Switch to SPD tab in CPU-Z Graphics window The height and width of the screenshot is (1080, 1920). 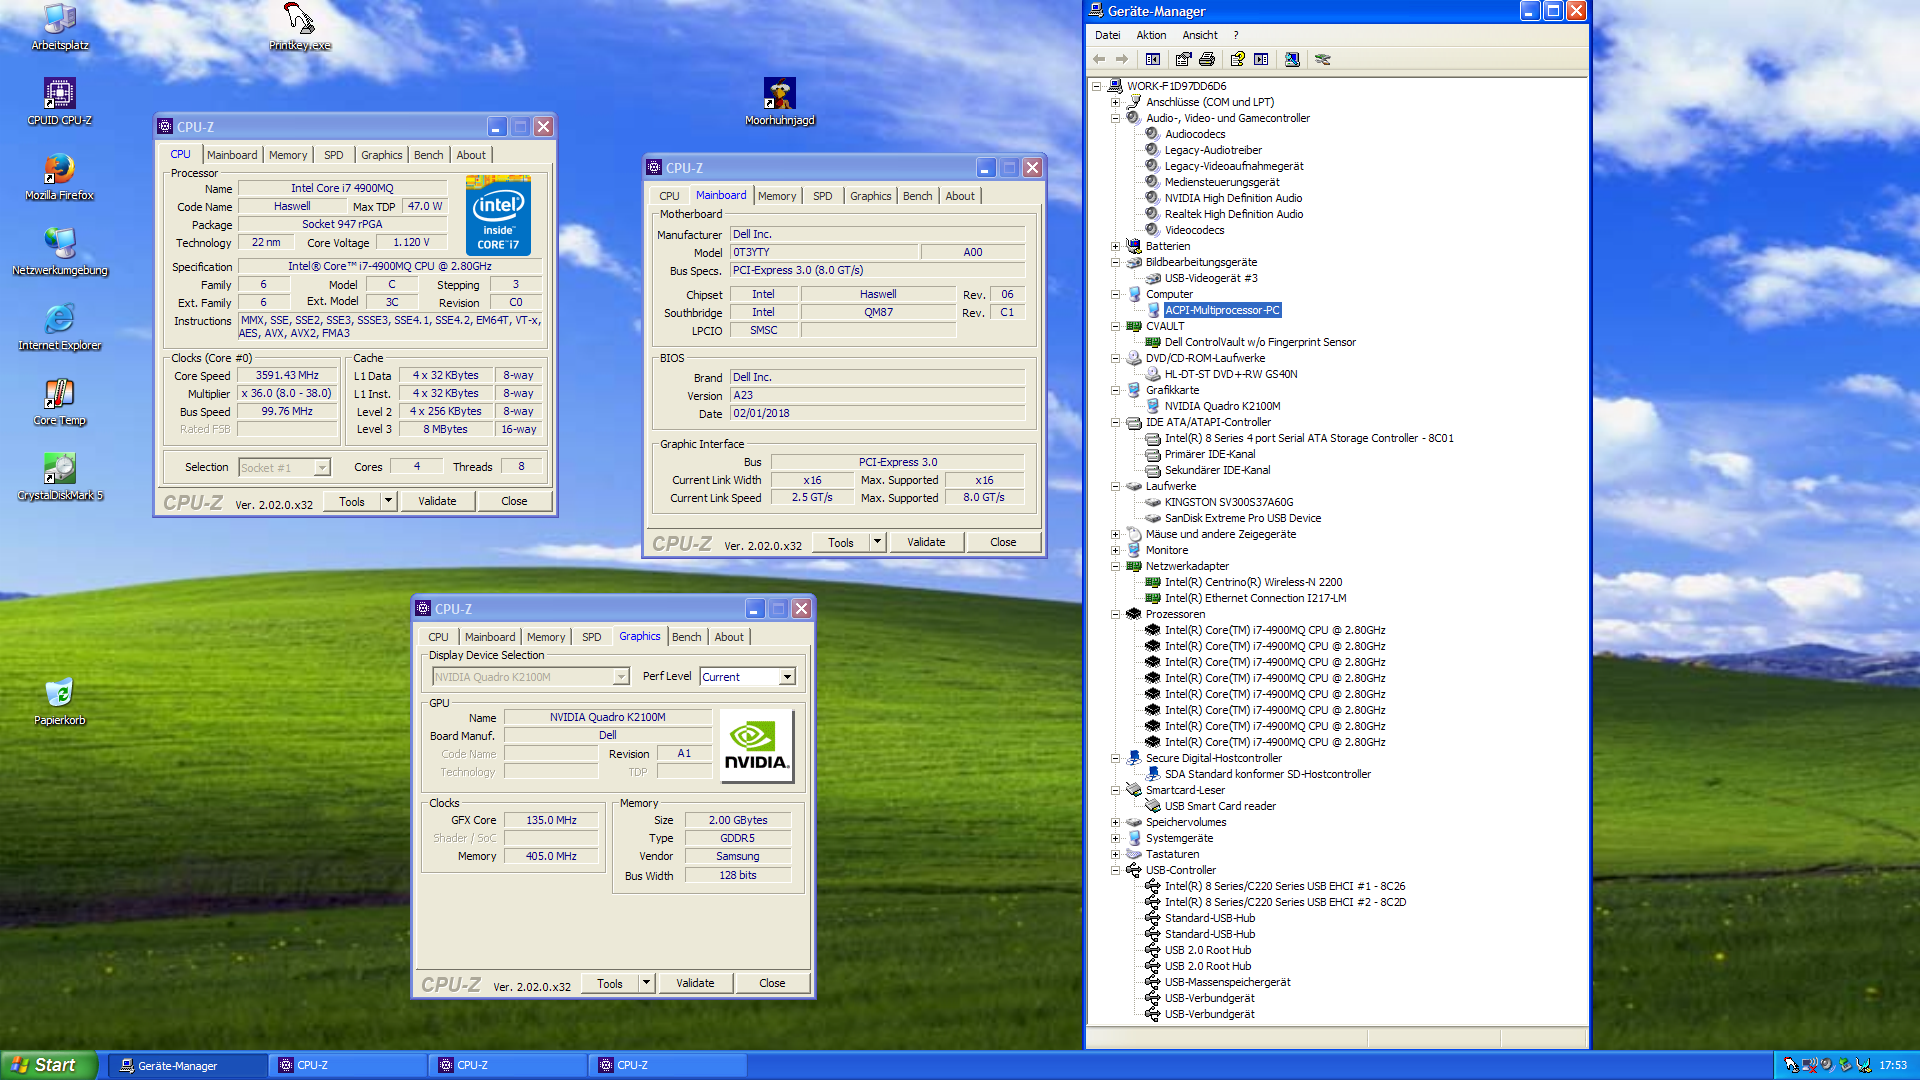coord(592,637)
